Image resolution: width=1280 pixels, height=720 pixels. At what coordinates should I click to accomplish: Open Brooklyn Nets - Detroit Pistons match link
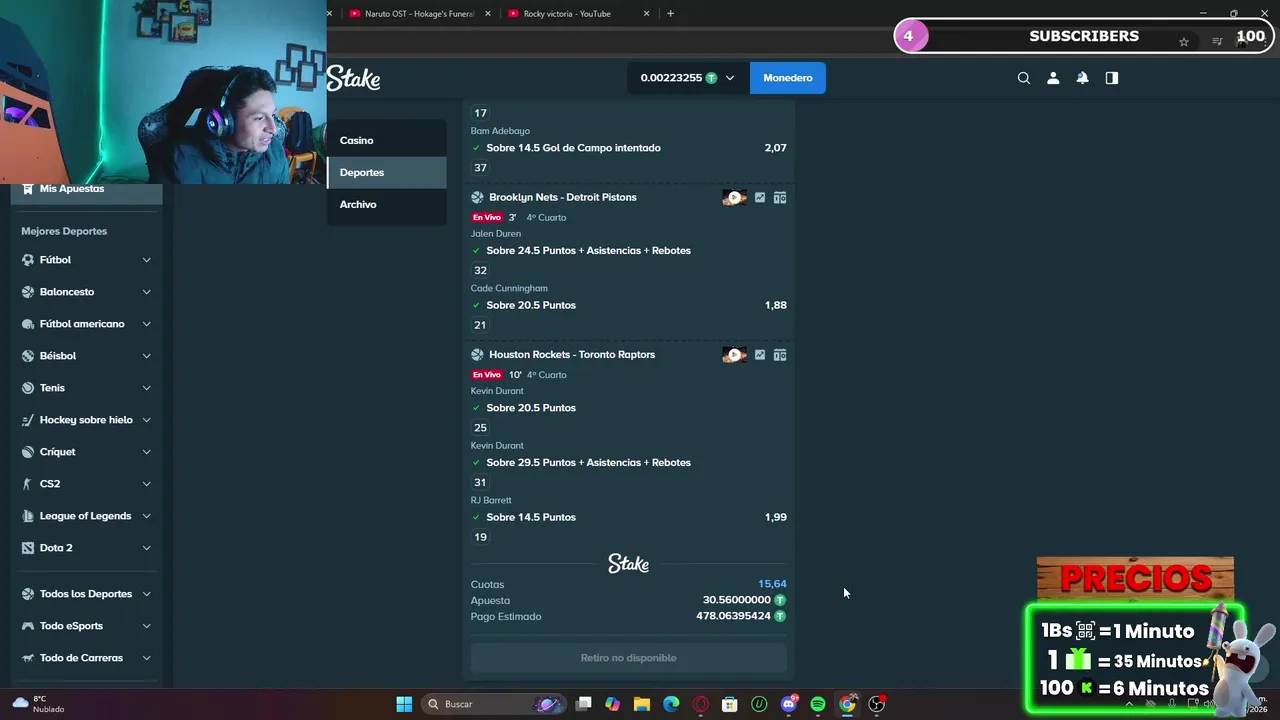tap(563, 198)
